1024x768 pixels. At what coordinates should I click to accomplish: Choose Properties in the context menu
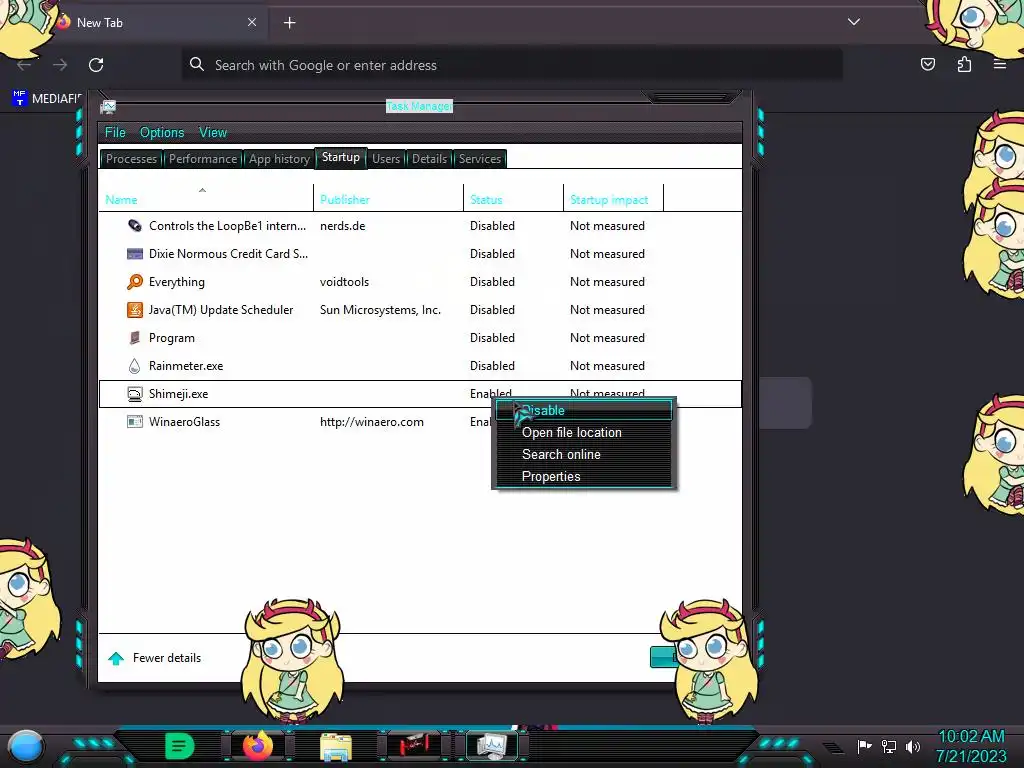coord(584,477)
